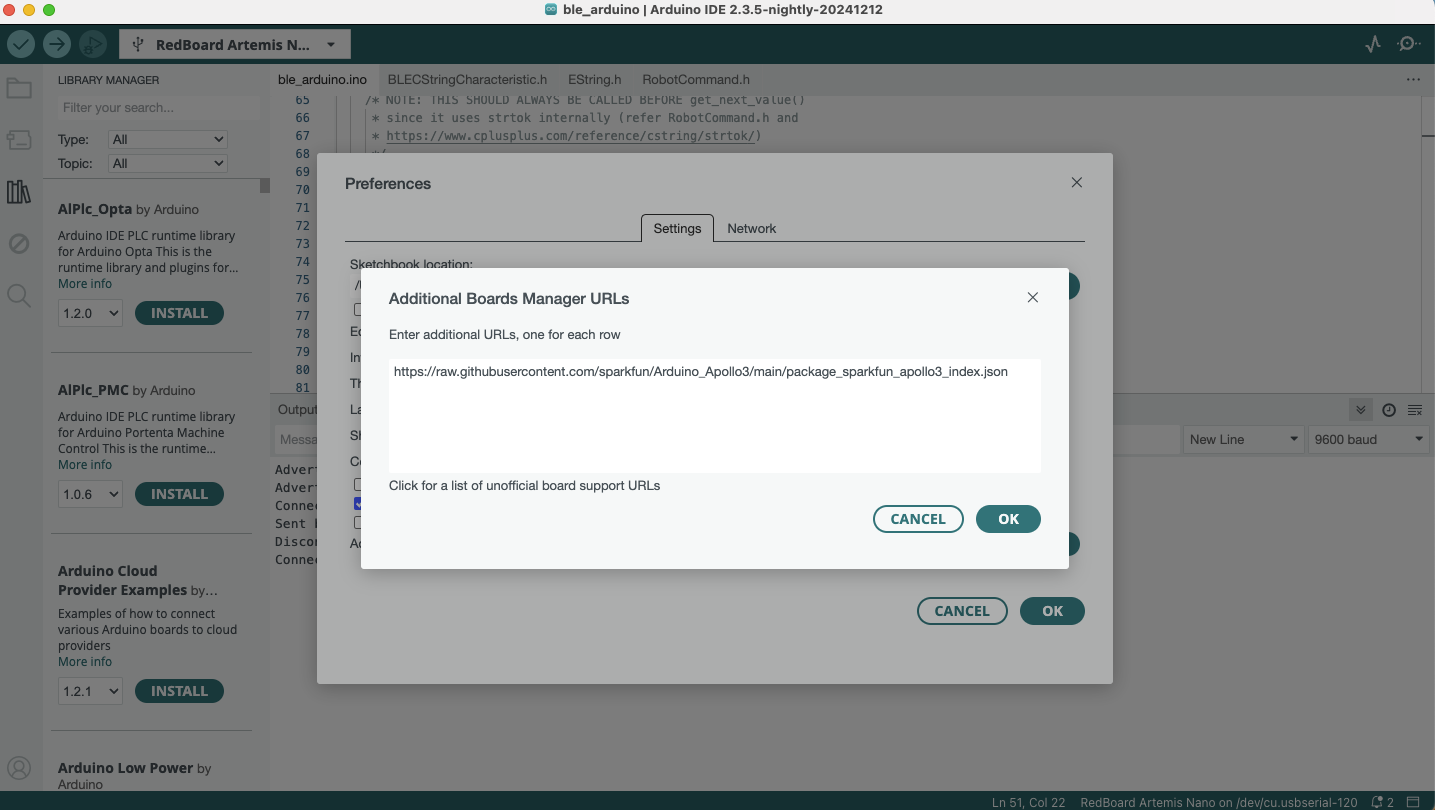Open the cplusplus strtok URL in code
The width and height of the screenshot is (1435, 810).
click(572, 136)
